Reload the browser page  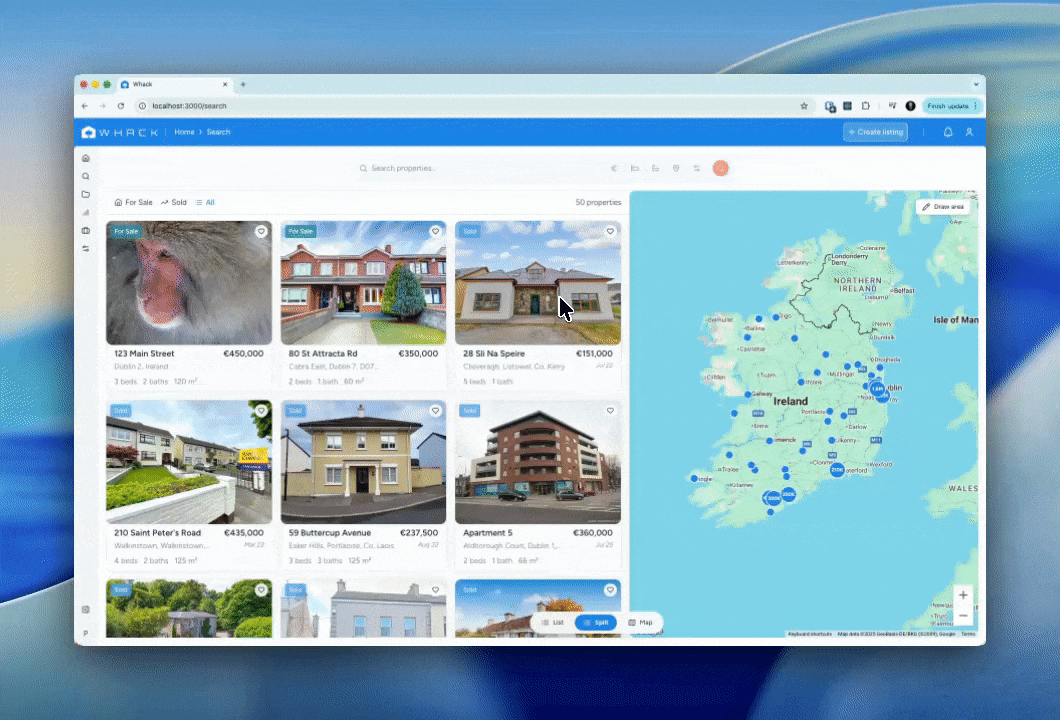121,106
